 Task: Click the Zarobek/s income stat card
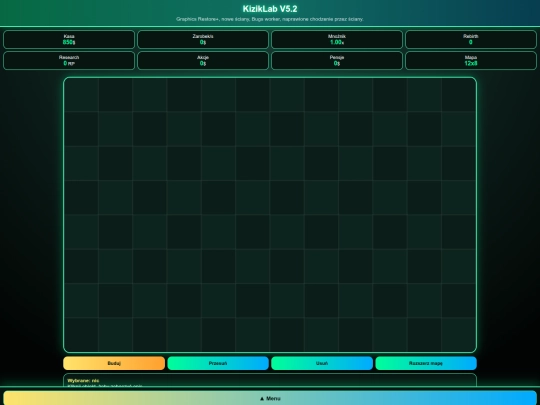203,39
